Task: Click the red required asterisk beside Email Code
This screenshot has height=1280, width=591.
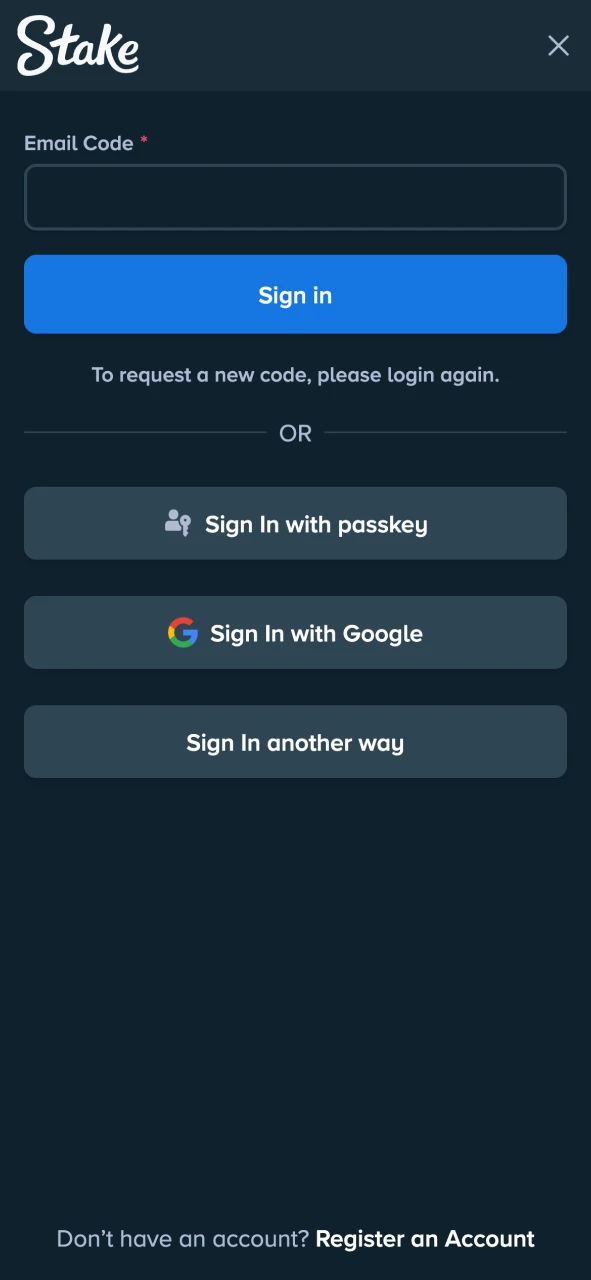Action: point(143,140)
